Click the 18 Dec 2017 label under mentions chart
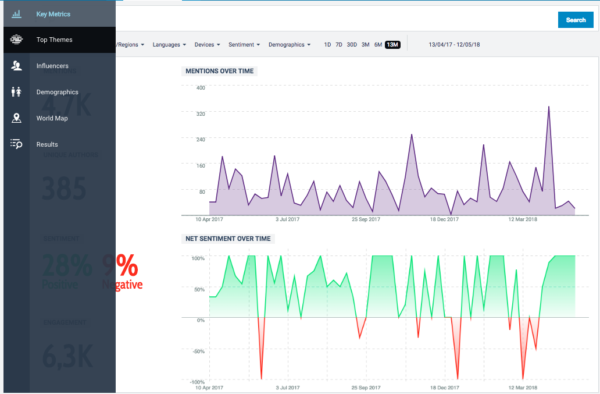The height and width of the screenshot is (394, 600). pyautogui.click(x=444, y=220)
